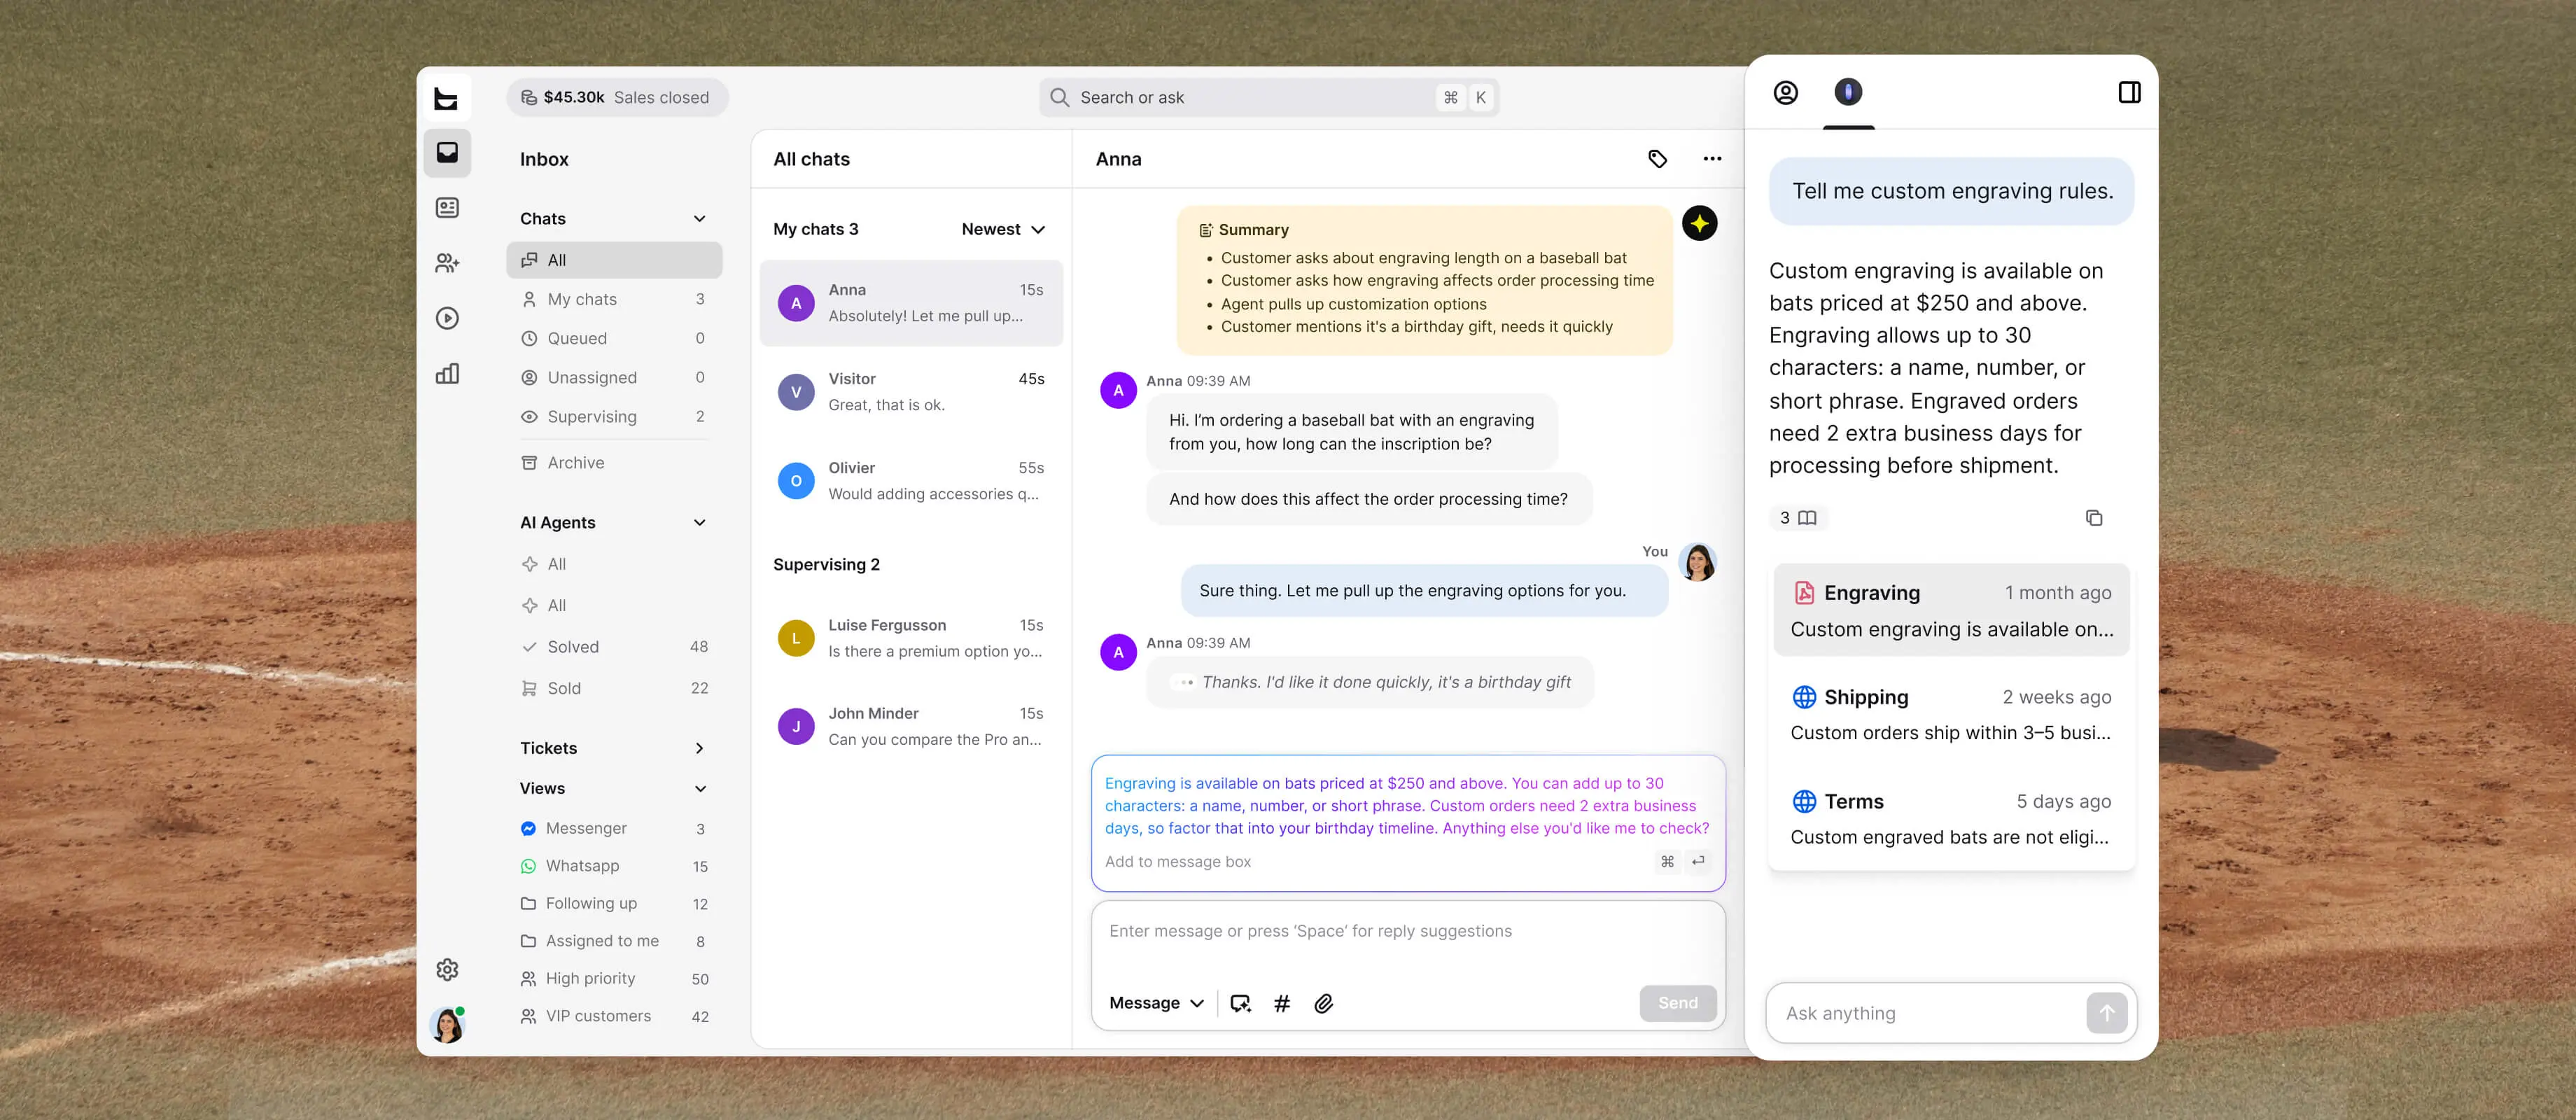Open the Luise Fergusson supervised chat
Viewport: 2576px width, 1120px height.
pyautogui.click(x=910, y=638)
